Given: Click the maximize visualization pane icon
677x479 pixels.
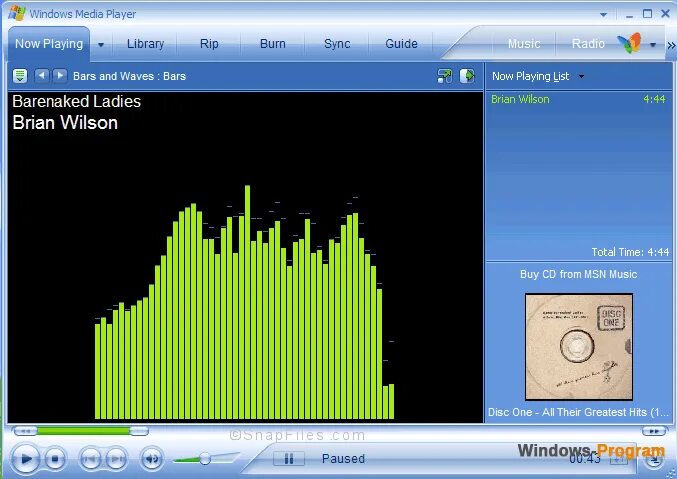Looking at the screenshot, I should [467, 76].
